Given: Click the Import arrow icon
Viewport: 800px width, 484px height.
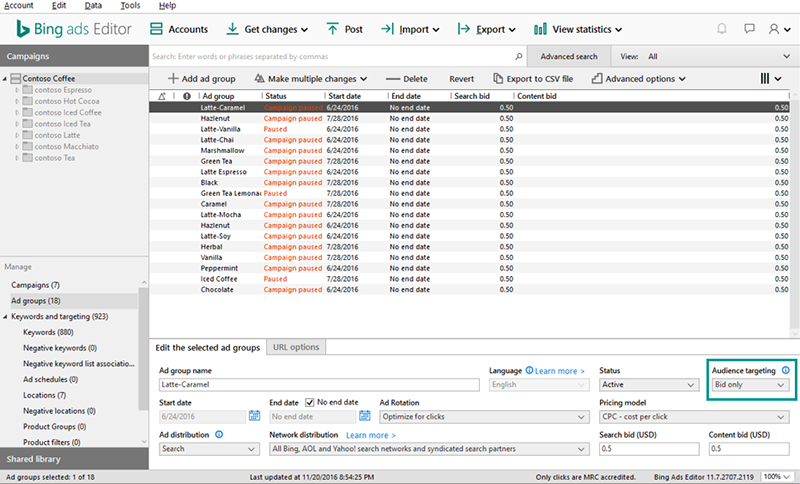Looking at the screenshot, I should tap(387, 29).
